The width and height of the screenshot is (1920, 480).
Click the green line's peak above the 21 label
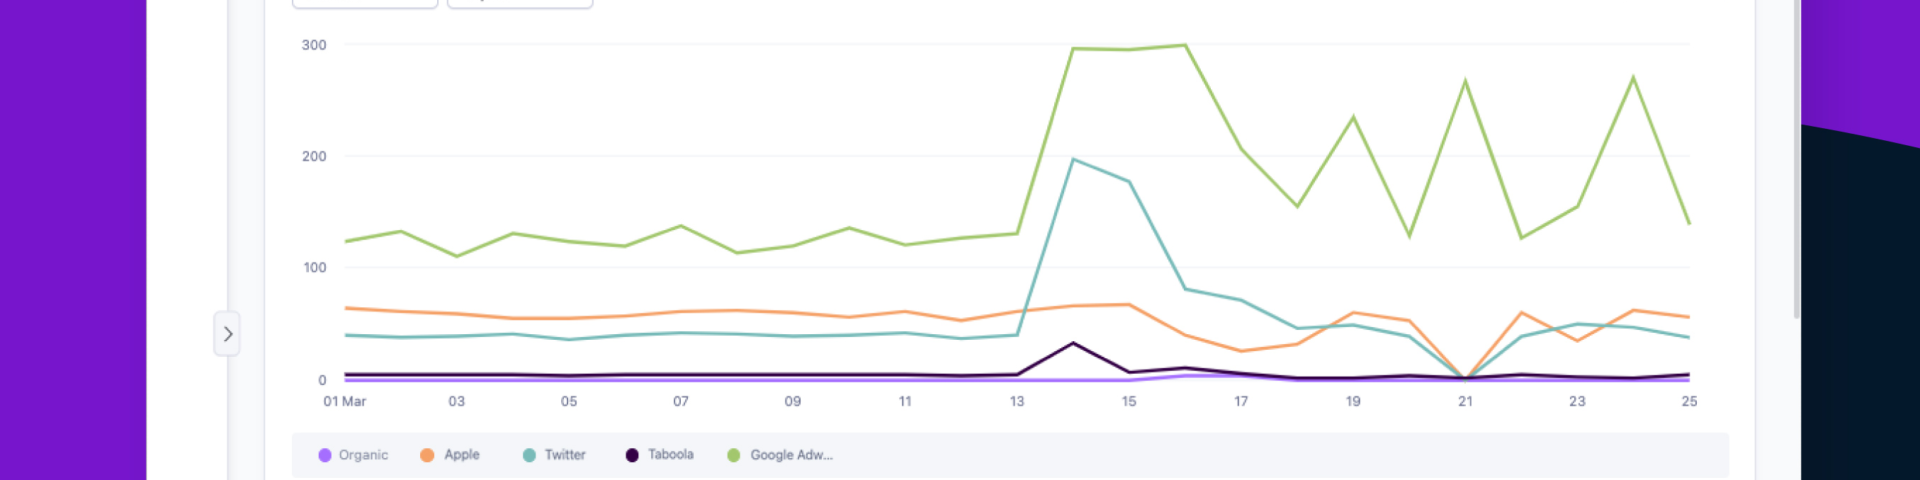pos(1465,81)
